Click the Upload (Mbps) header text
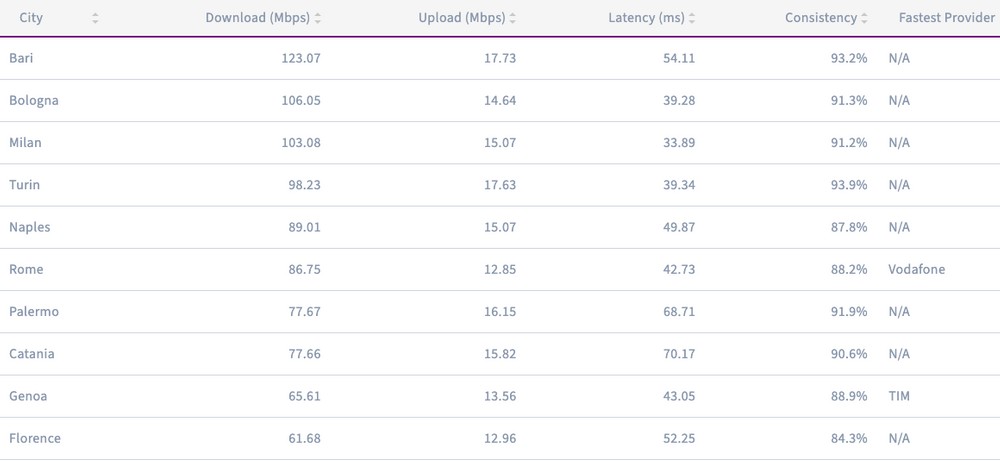 click(461, 18)
